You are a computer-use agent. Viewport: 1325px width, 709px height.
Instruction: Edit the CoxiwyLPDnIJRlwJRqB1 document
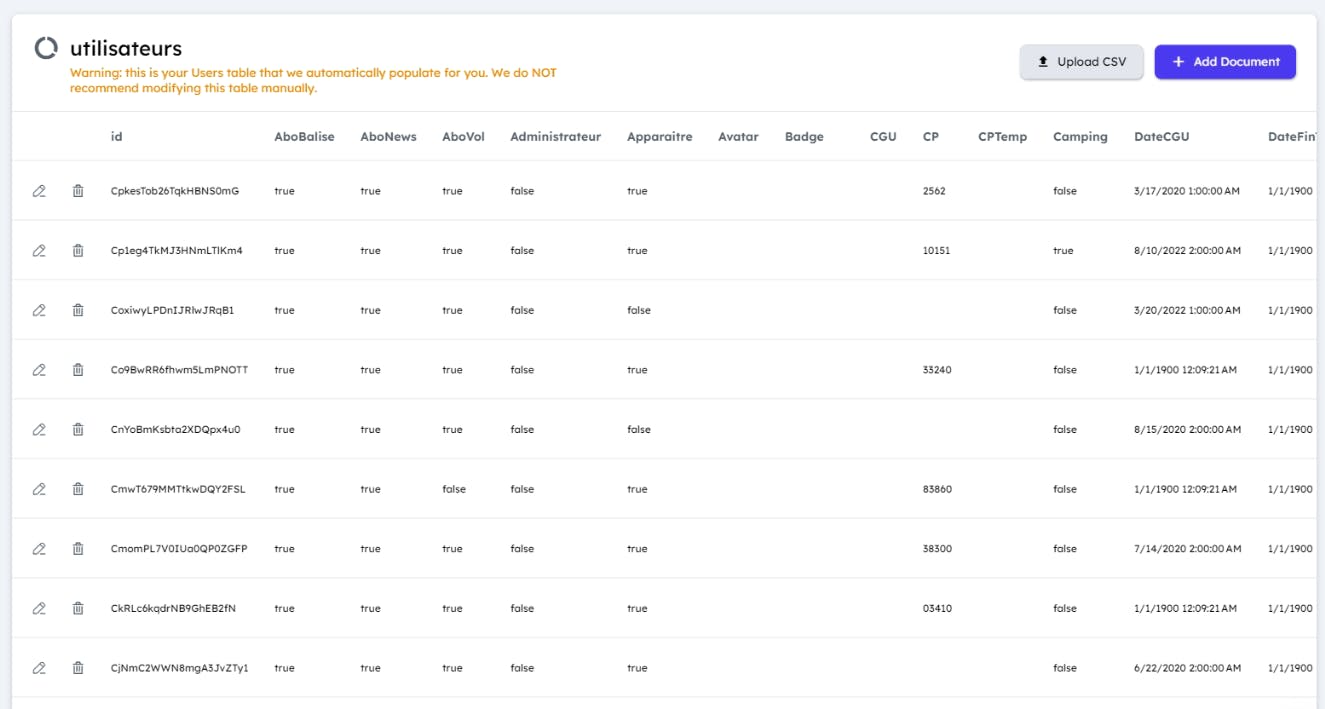39,310
